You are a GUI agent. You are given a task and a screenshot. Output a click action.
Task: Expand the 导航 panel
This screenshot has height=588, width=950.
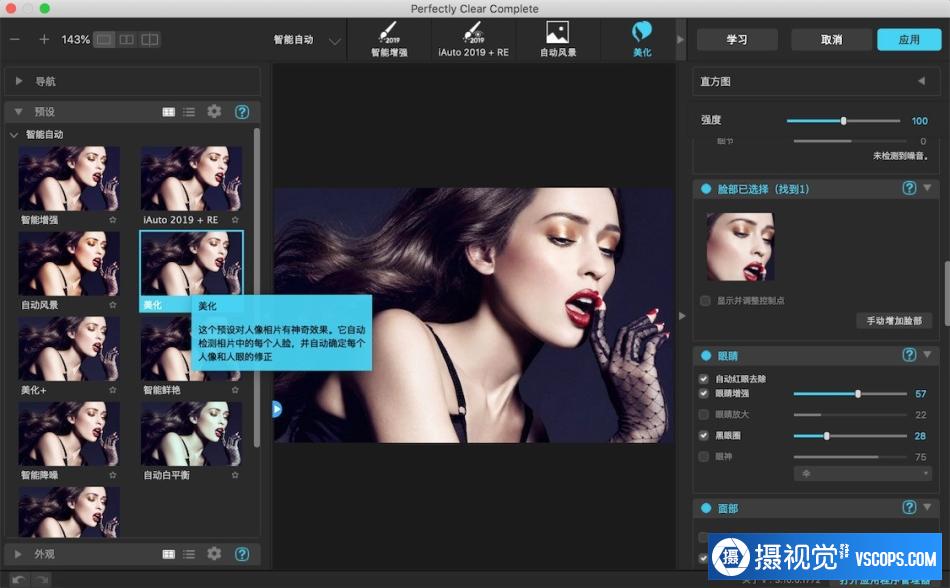19,81
